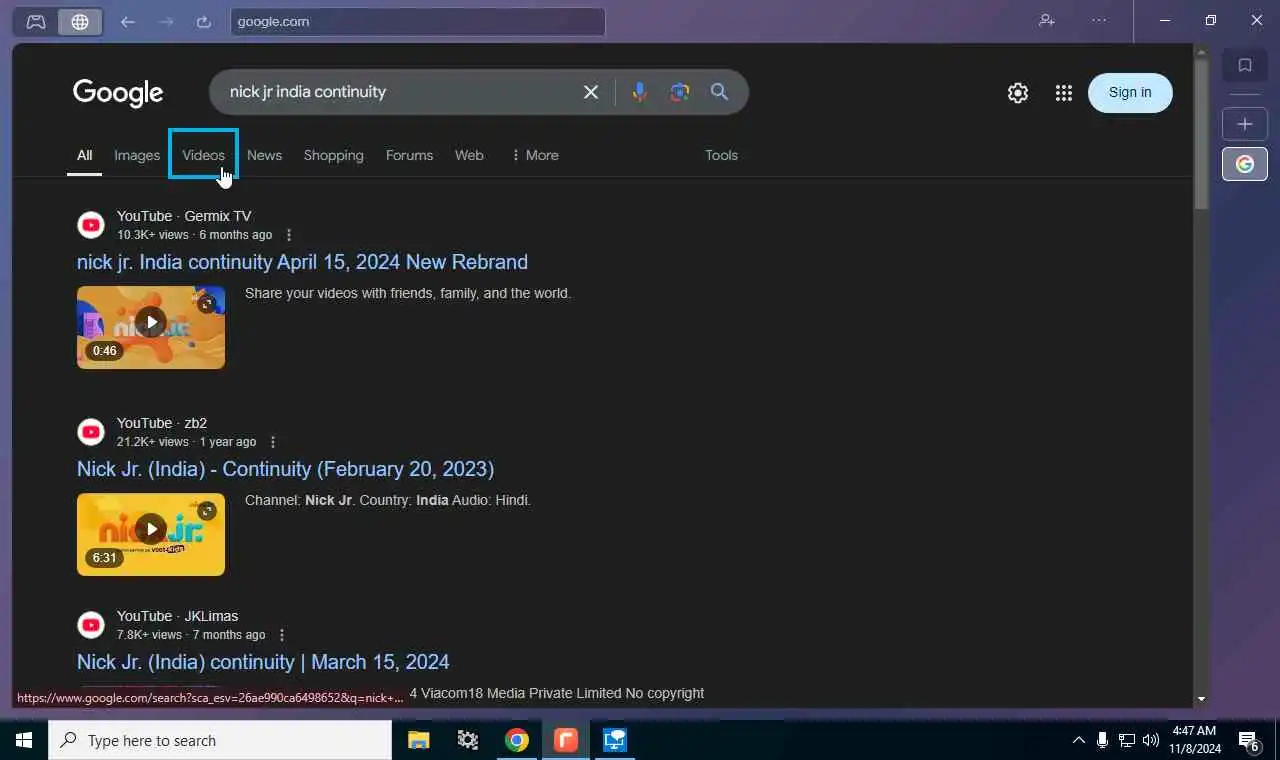
Task: Expand the More search filters
Action: [x=534, y=155]
